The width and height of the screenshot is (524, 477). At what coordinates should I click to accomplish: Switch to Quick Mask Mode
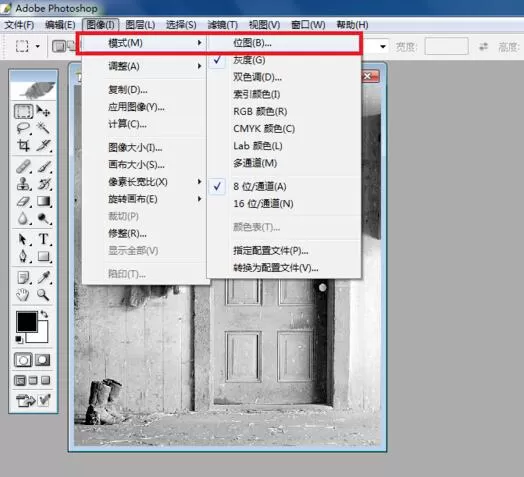click(43, 360)
